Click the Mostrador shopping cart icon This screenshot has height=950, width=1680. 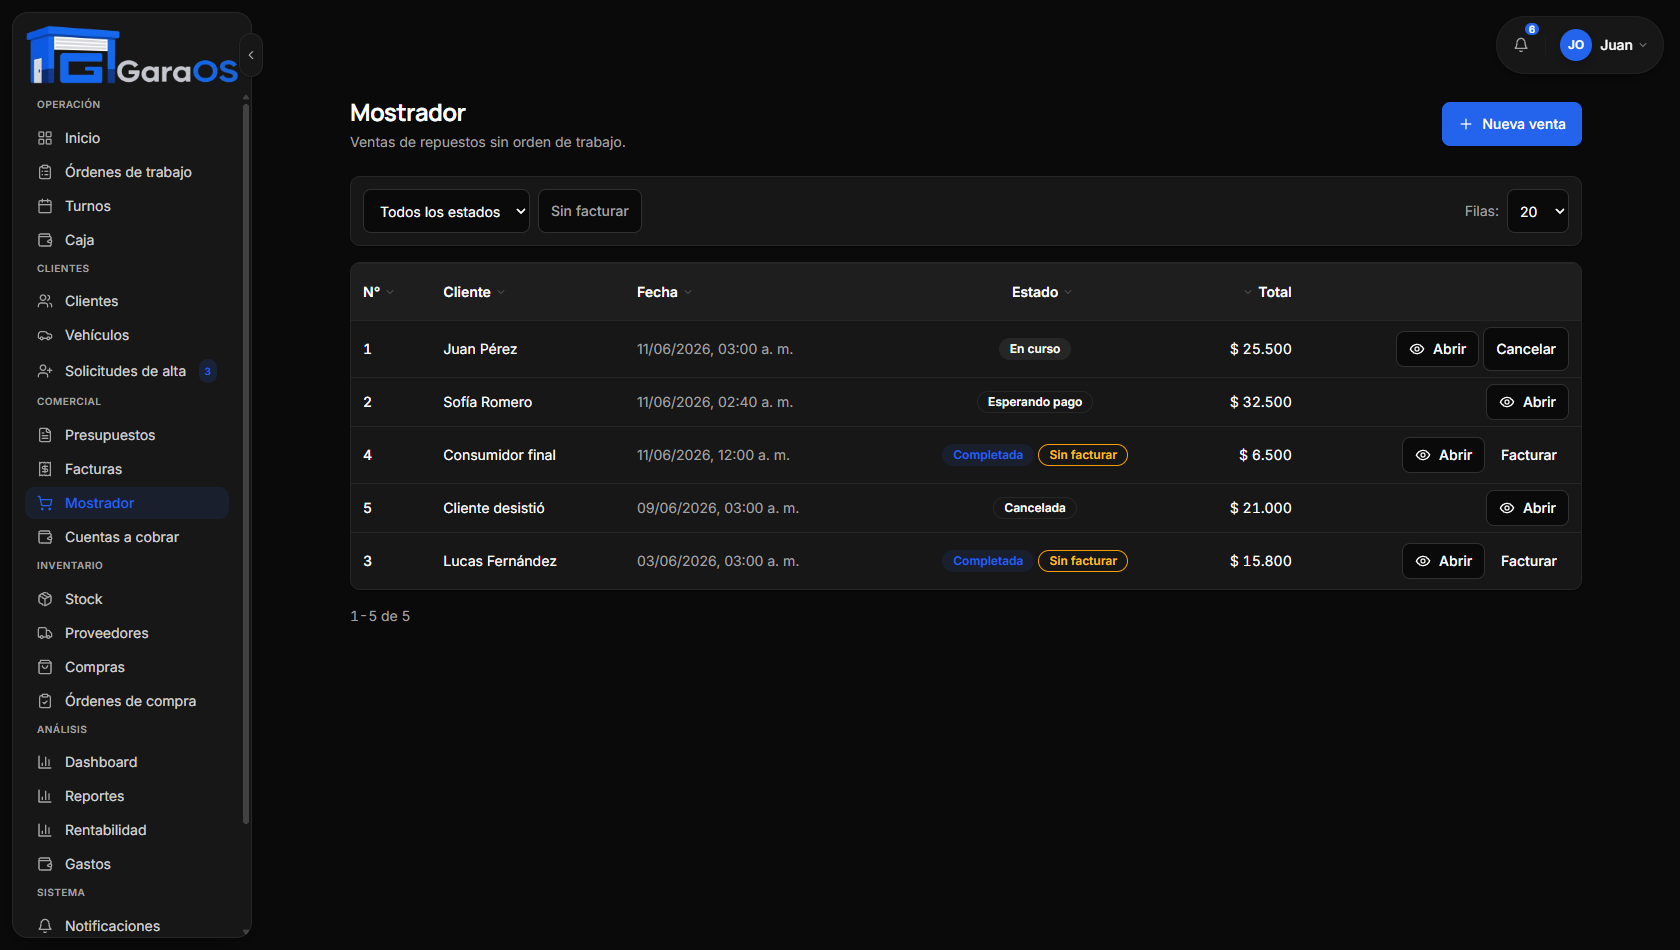45,503
